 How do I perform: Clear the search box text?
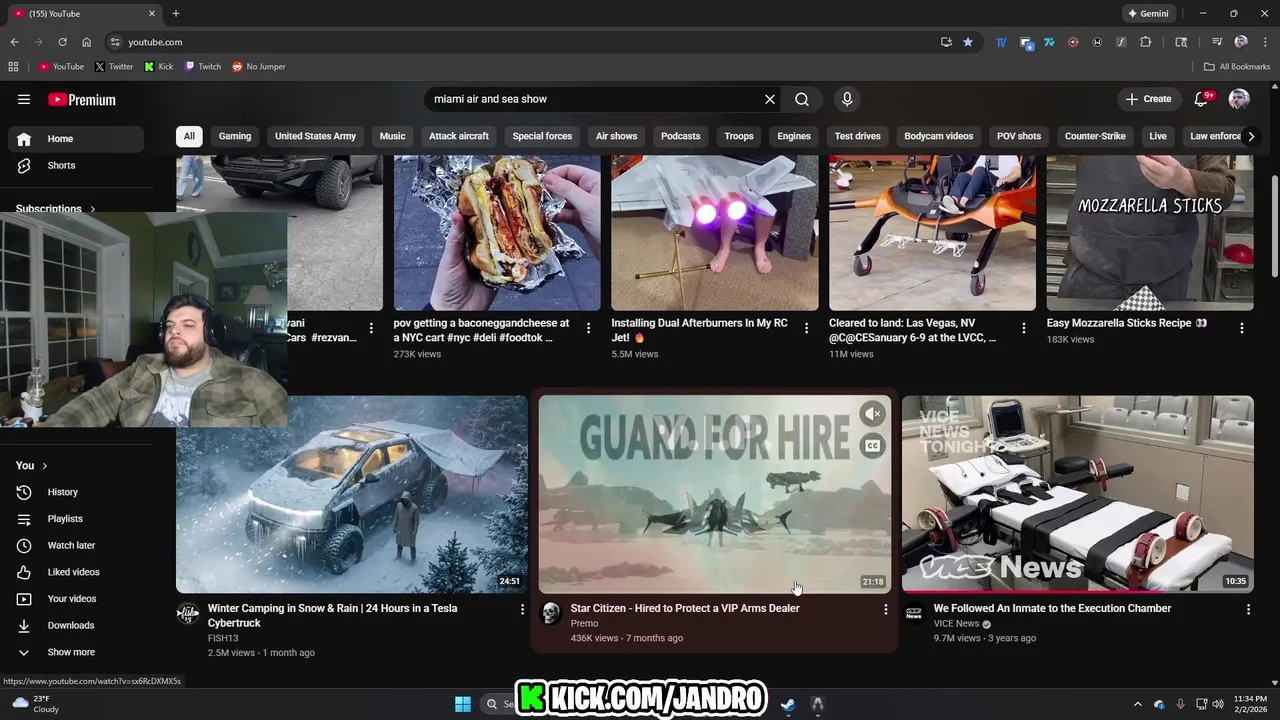(770, 99)
